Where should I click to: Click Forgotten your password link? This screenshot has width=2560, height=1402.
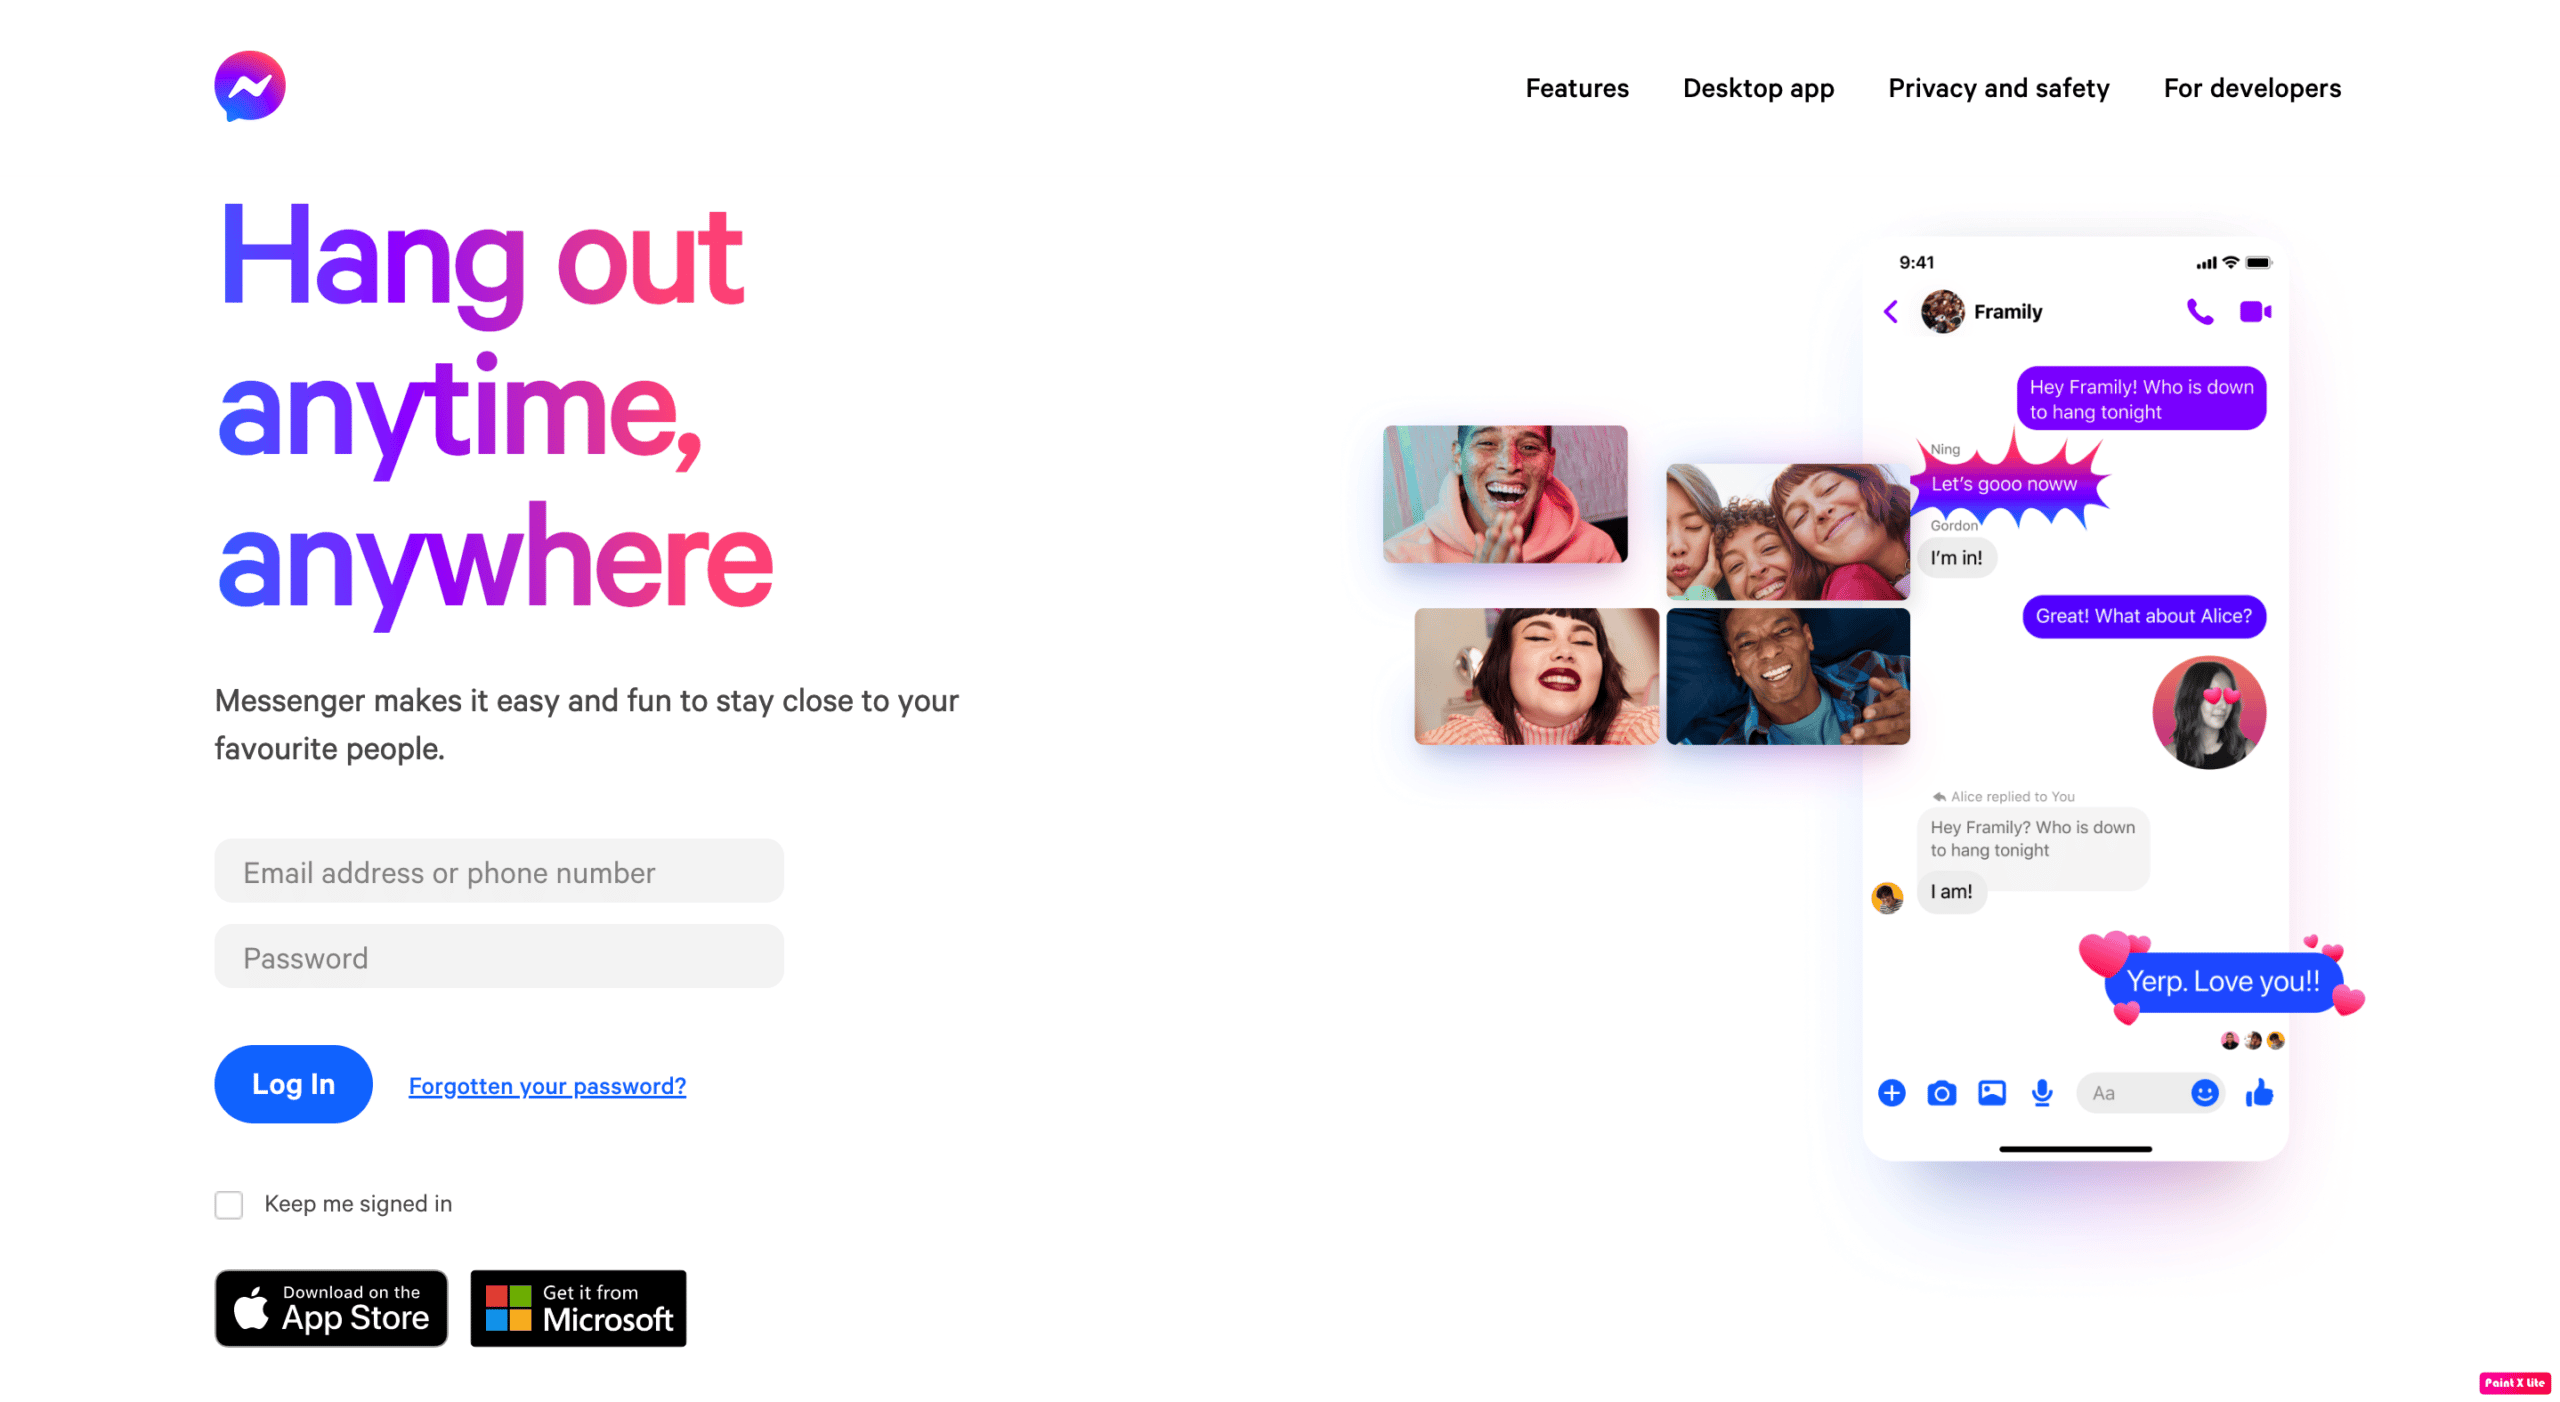(545, 1084)
